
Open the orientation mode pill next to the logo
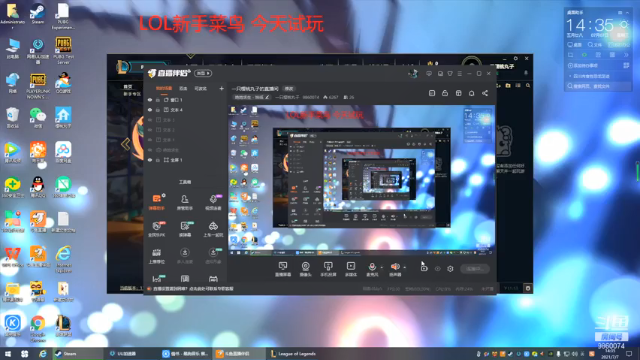coord(203,73)
